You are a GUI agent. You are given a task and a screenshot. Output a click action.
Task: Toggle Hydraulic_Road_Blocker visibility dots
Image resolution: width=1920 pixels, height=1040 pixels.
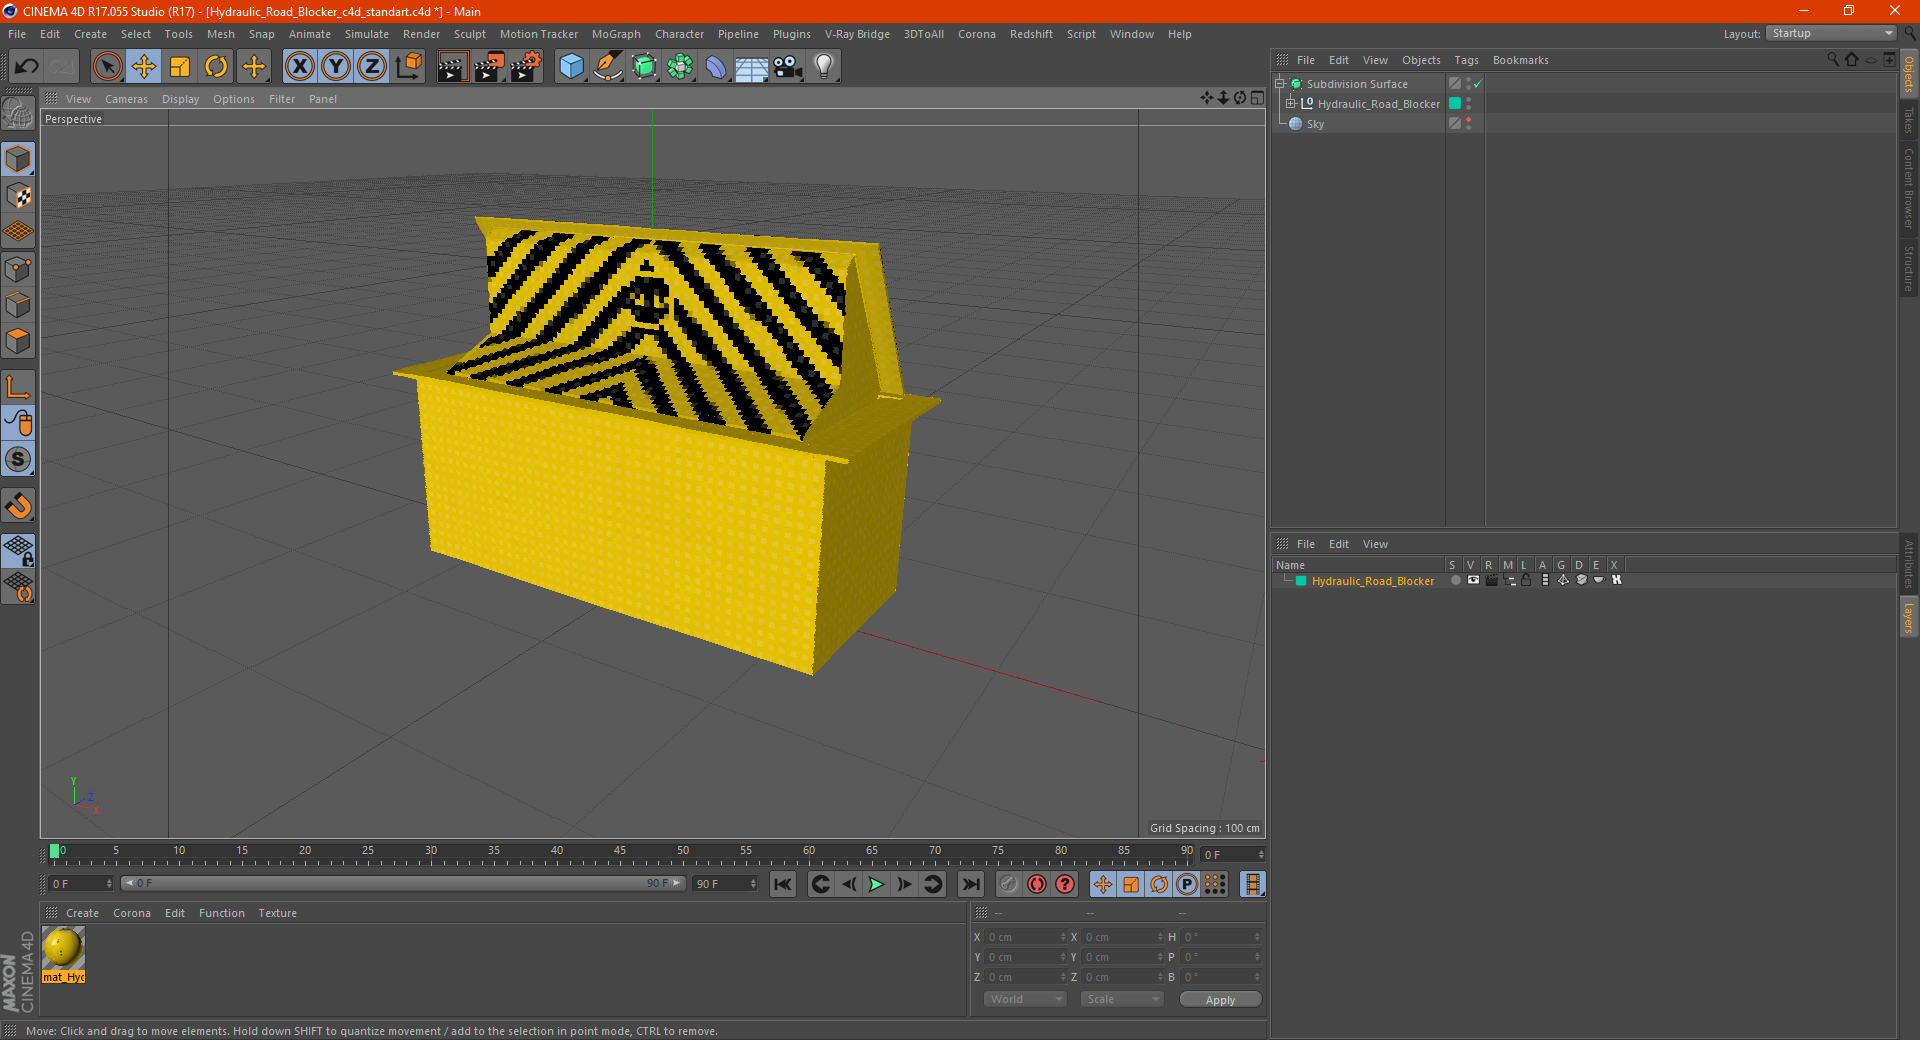[x=1468, y=104]
